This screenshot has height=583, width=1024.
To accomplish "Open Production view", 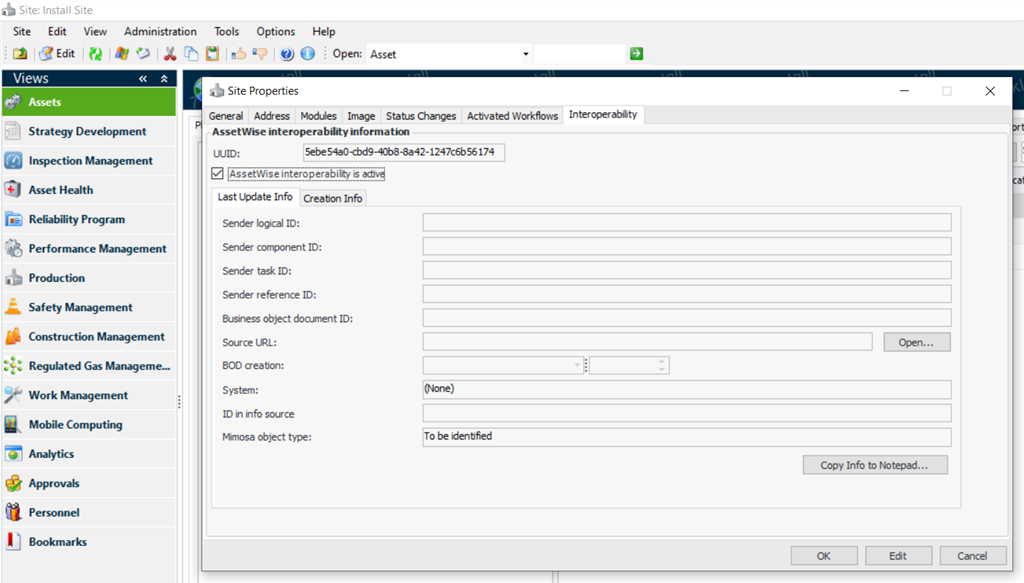I will (89, 278).
